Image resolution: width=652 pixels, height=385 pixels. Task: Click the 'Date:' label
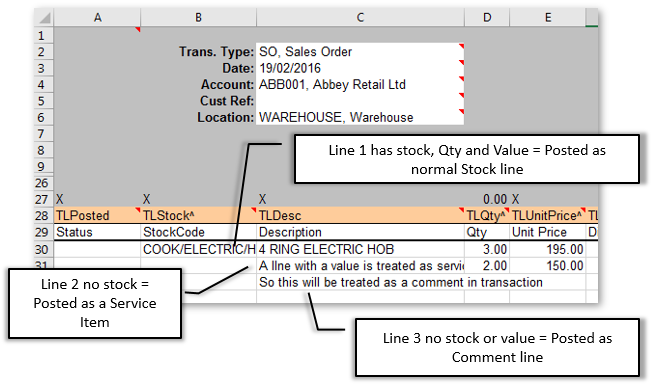click(238, 68)
